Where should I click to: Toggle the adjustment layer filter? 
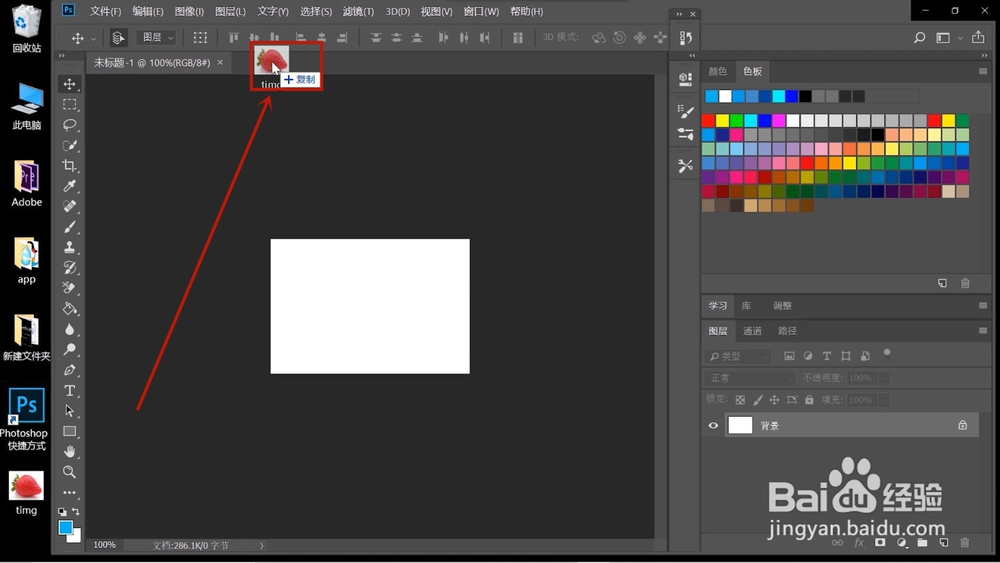808,356
